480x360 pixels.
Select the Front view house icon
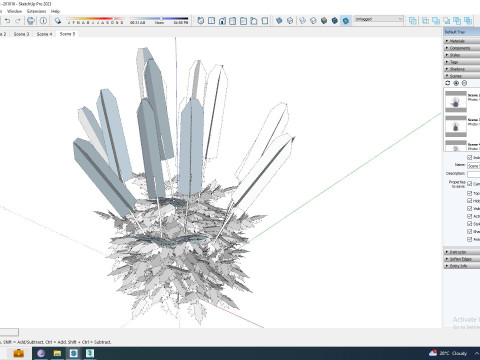pos(222,21)
